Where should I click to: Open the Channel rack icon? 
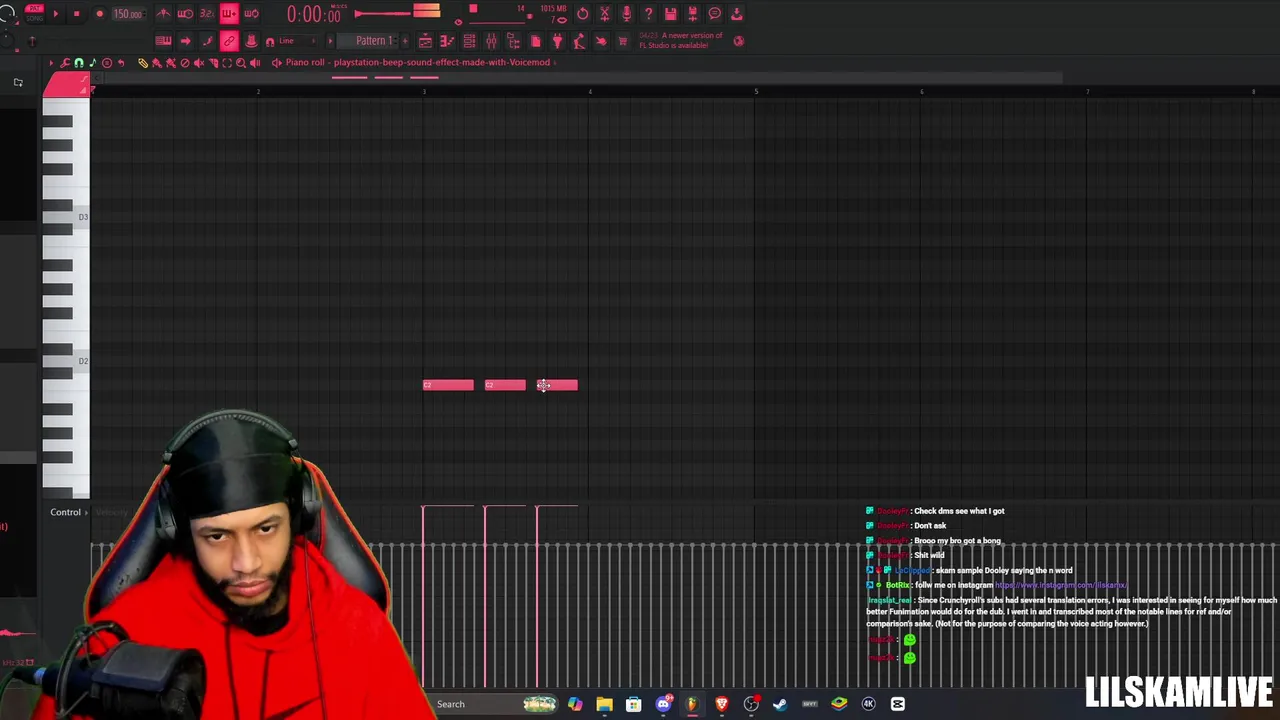coord(469,41)
